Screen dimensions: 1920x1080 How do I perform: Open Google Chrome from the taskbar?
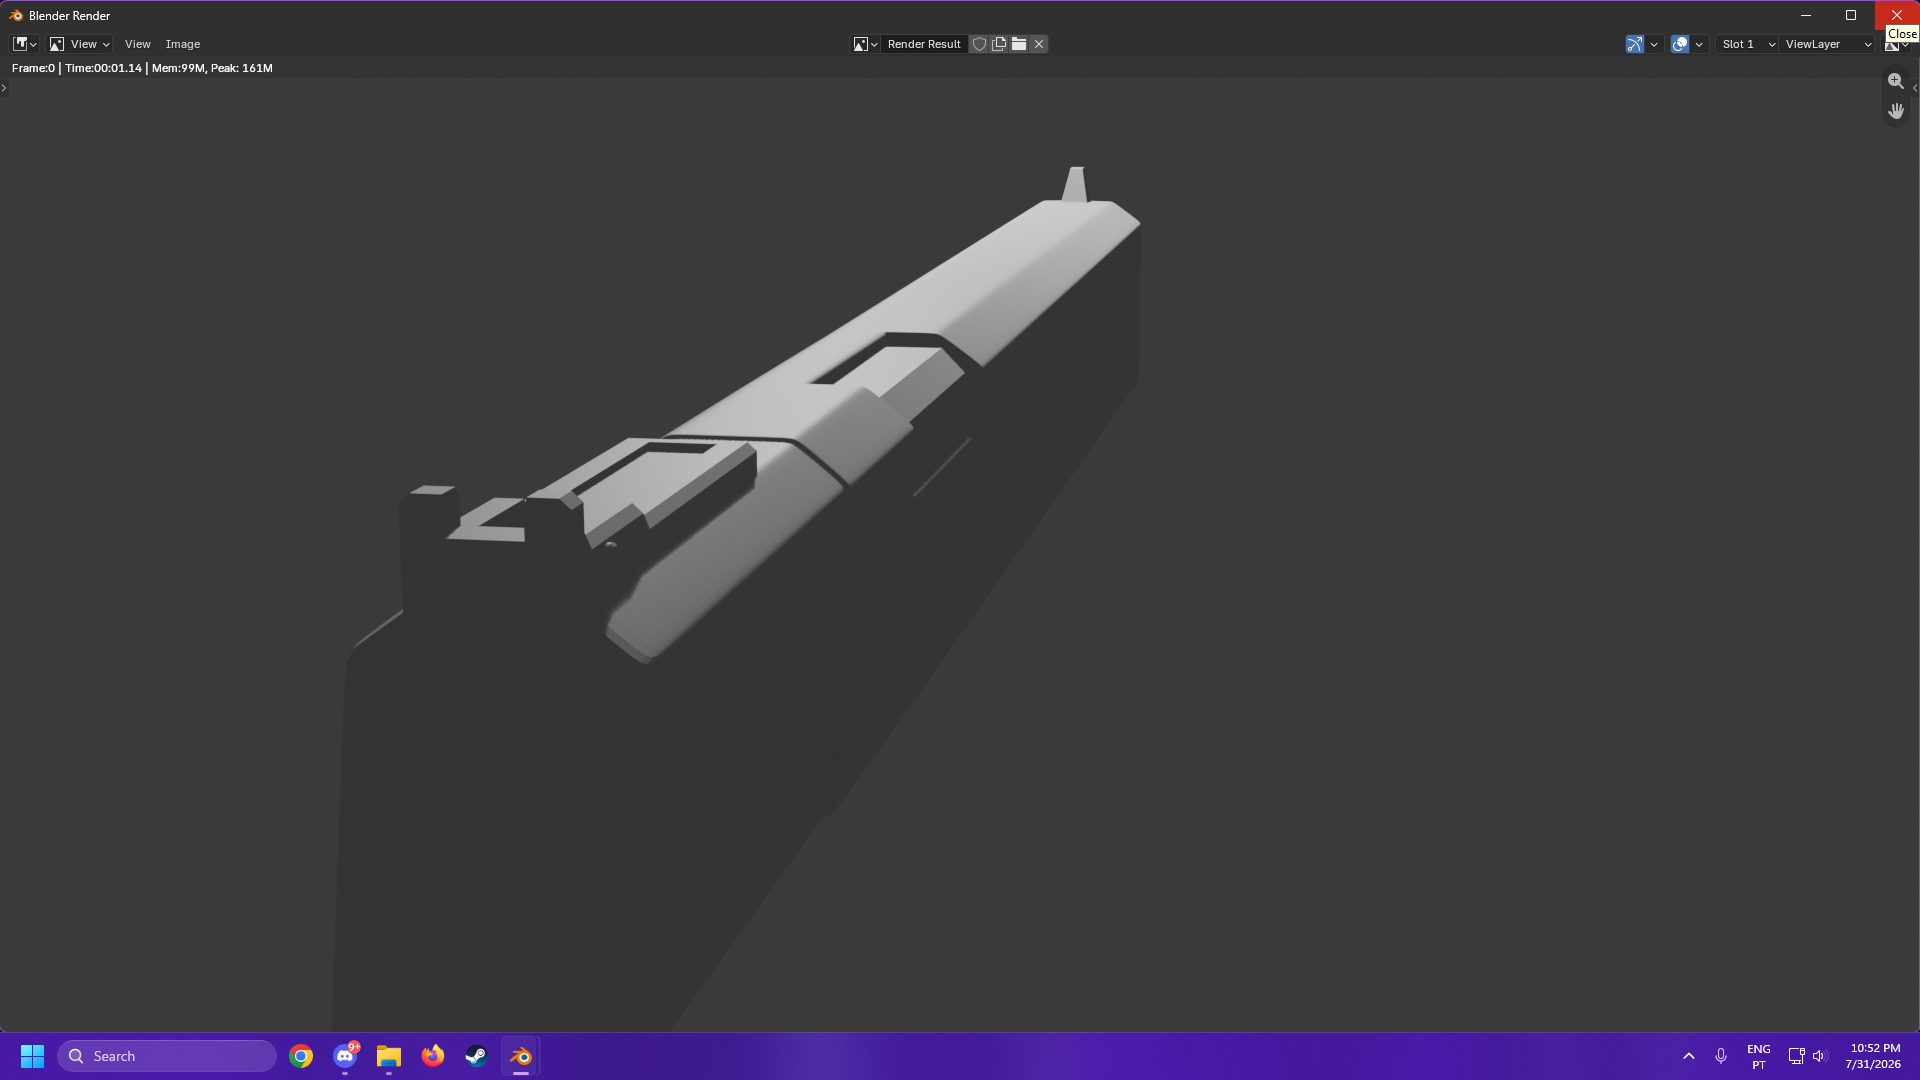point(301,1056)
